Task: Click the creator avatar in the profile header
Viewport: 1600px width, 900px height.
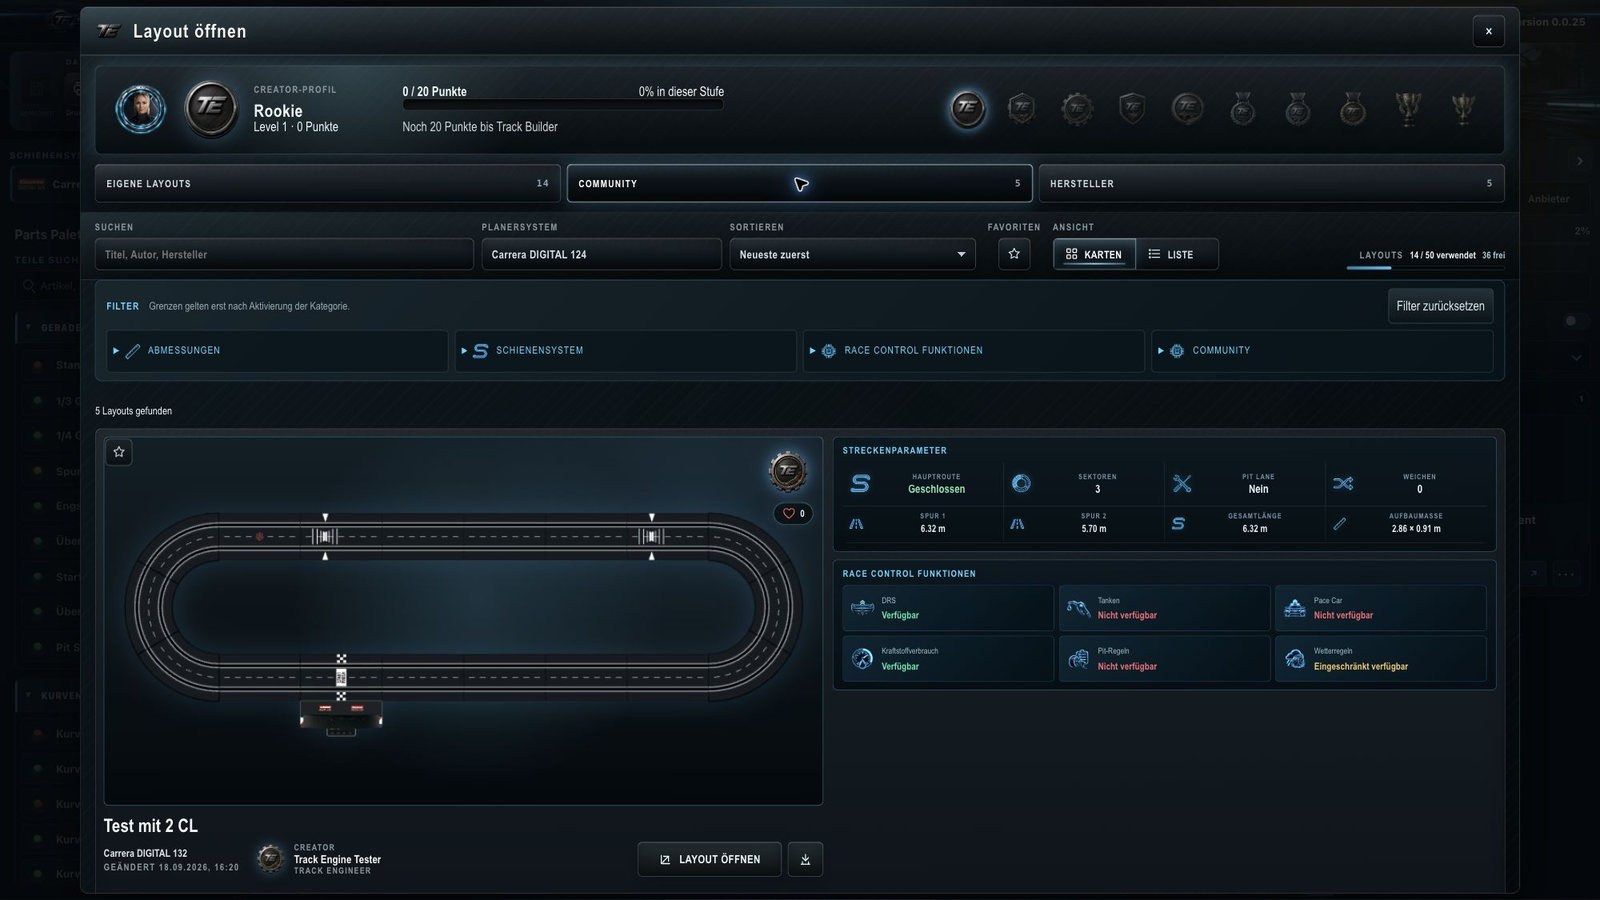Action: point(140,108)
